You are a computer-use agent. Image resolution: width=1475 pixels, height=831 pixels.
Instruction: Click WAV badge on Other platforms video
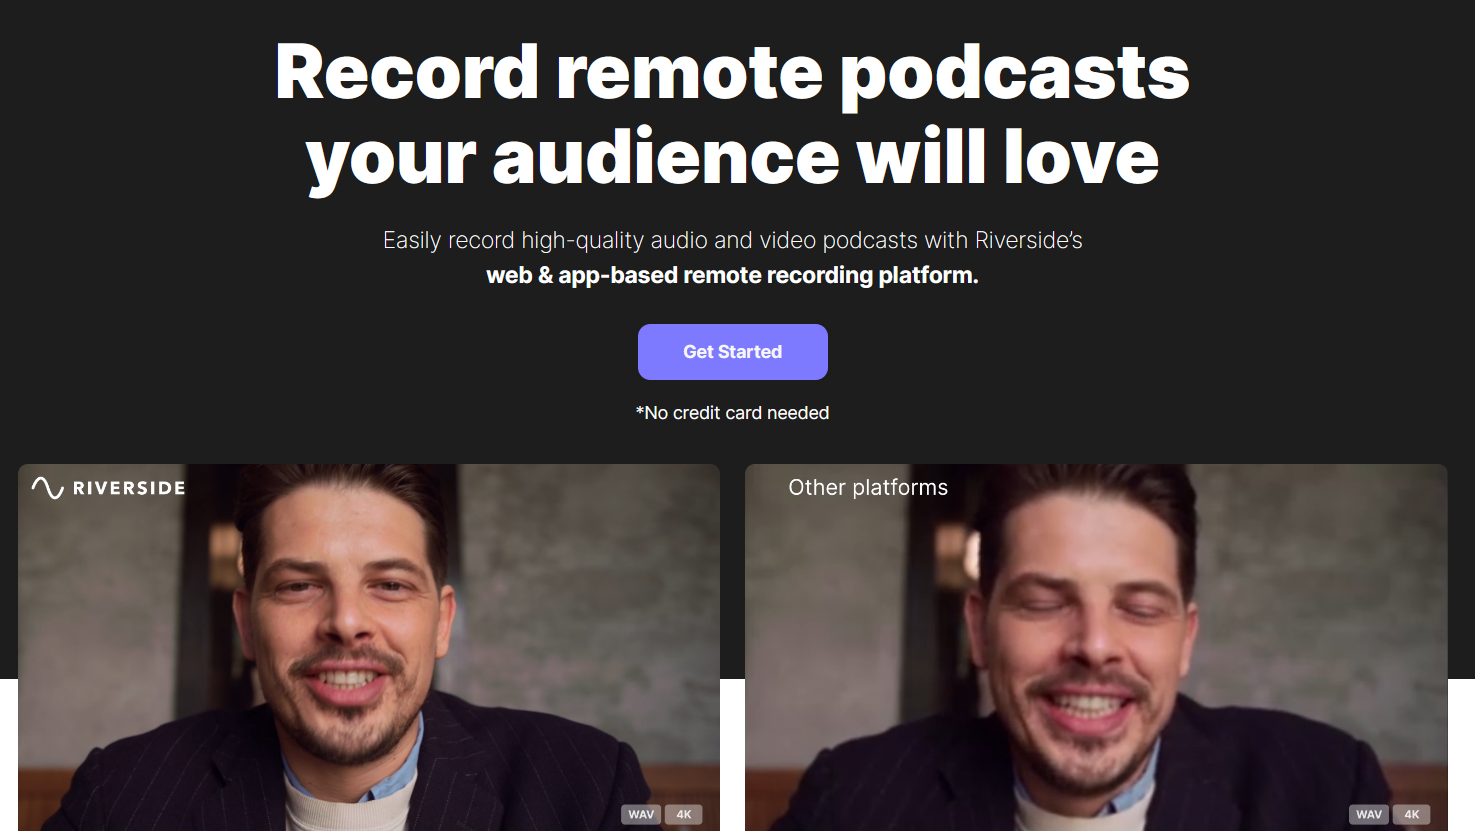1369,814
